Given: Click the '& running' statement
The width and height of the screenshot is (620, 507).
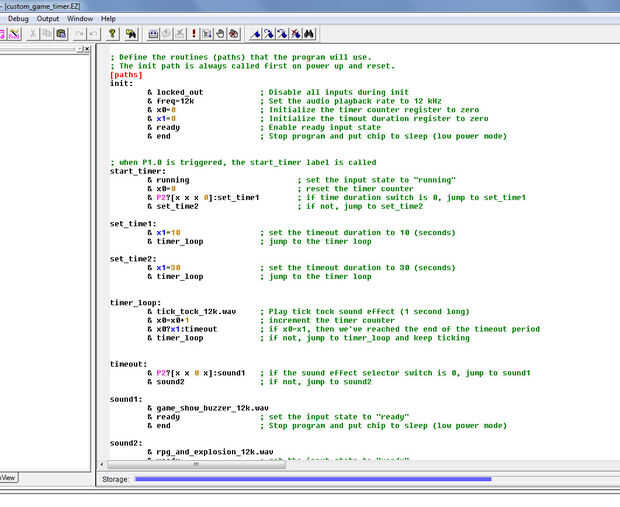Looking at the screenshot, I should coord(168,180).
